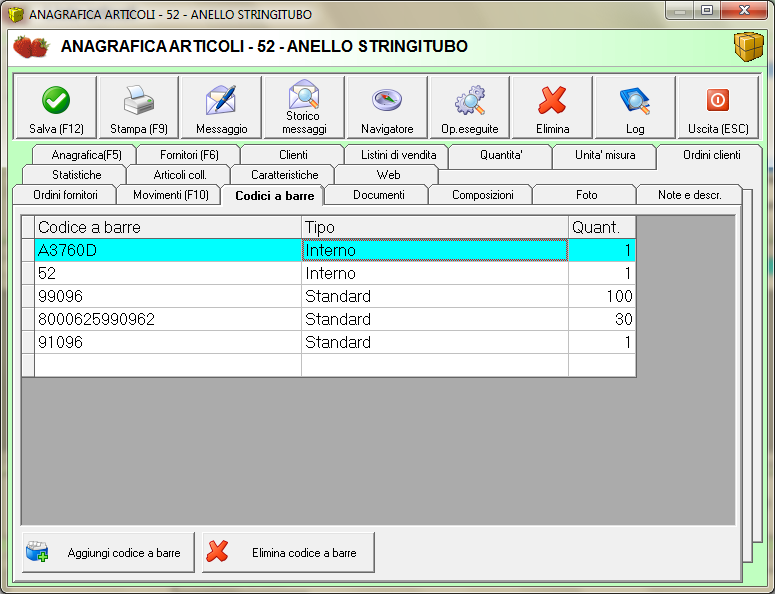
Task: Open the Documenti tab
Action: [378, 195]
